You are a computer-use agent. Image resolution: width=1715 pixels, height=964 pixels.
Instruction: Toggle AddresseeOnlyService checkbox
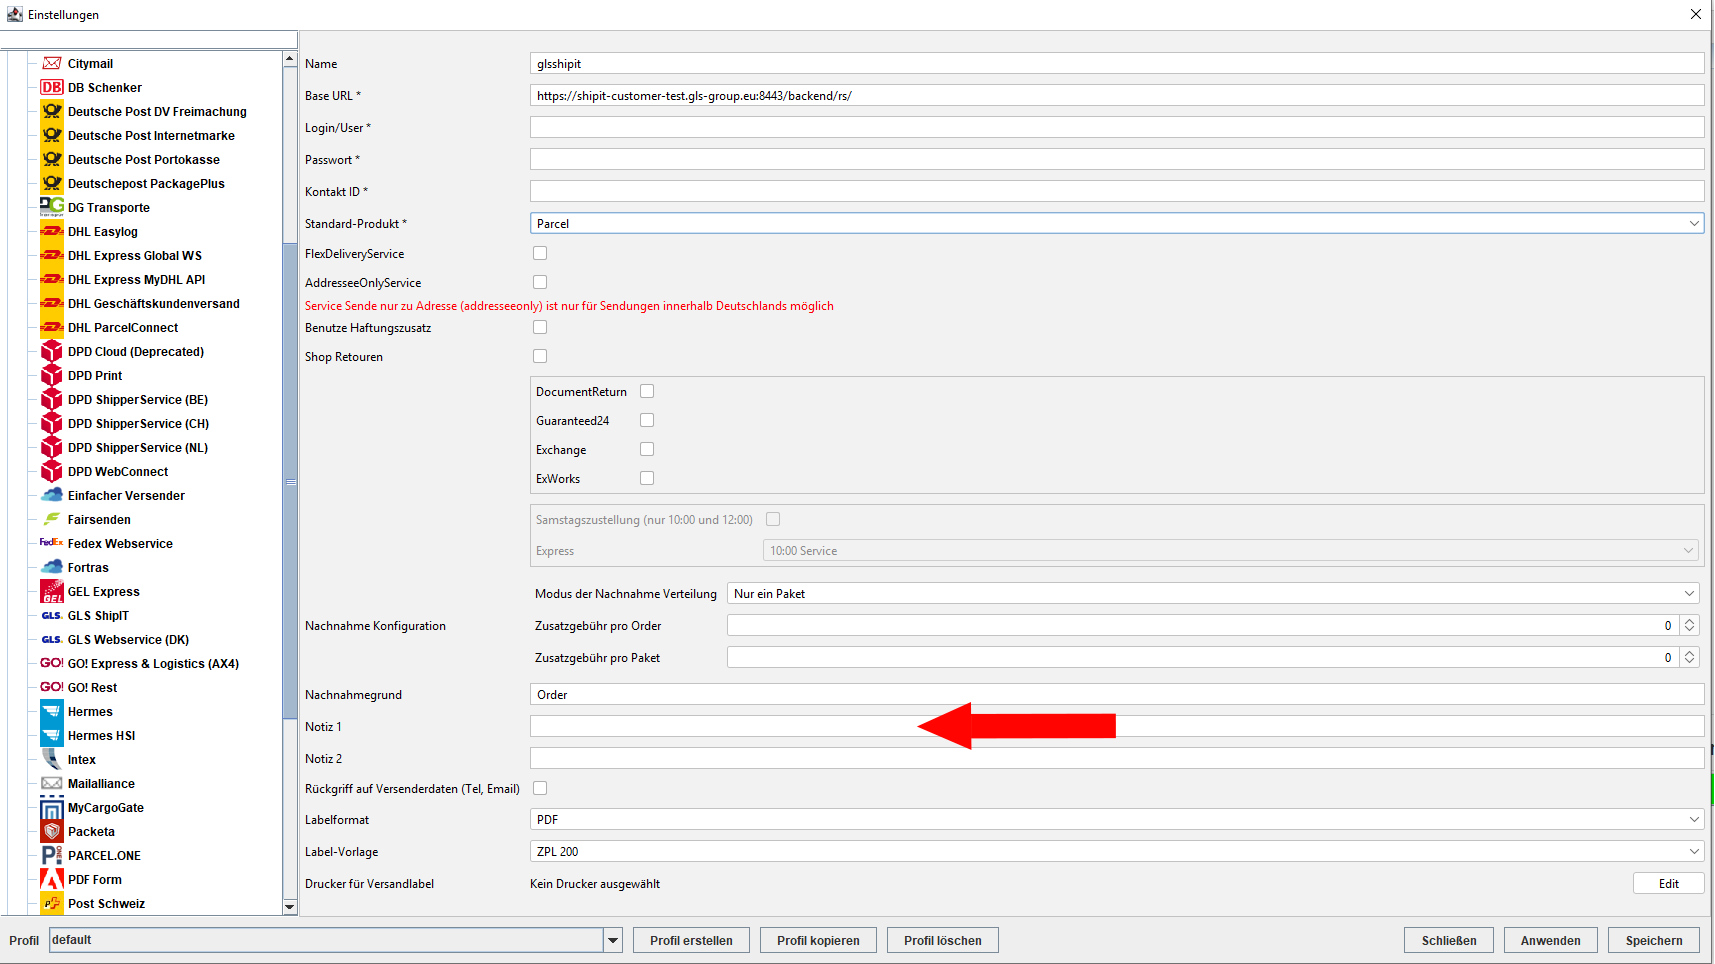click(x=540, y=282)
